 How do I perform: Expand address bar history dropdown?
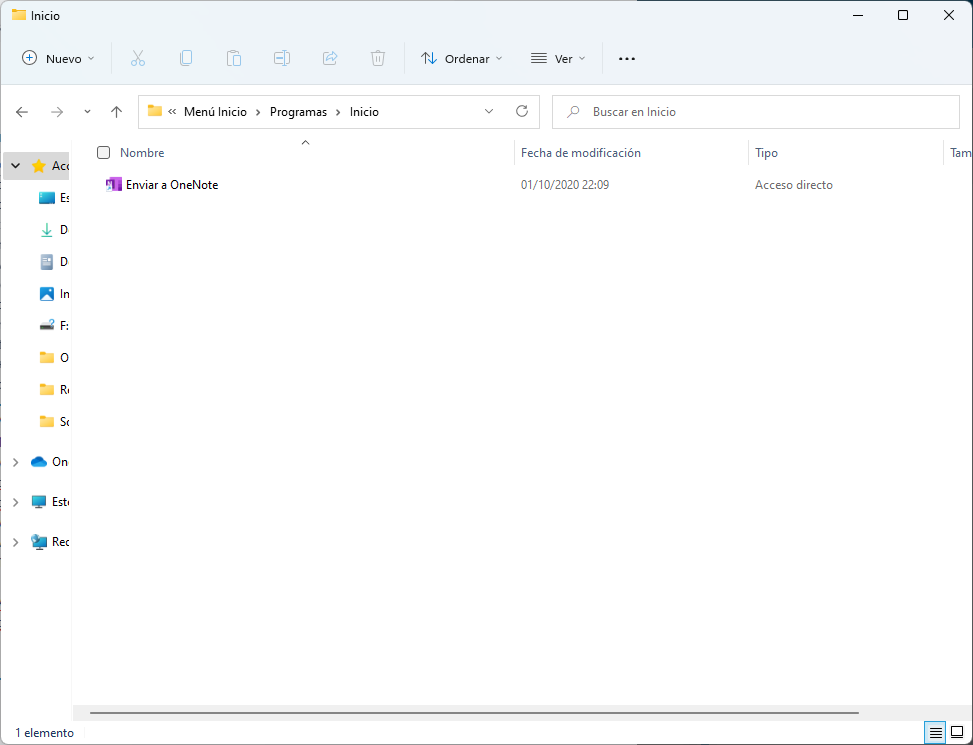tap(489, 112)
